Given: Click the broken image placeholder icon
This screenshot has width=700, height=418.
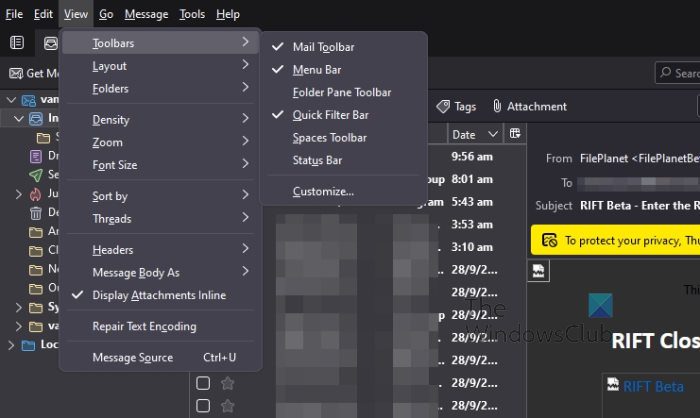Looking at the screenshot, I should (538, 271).
